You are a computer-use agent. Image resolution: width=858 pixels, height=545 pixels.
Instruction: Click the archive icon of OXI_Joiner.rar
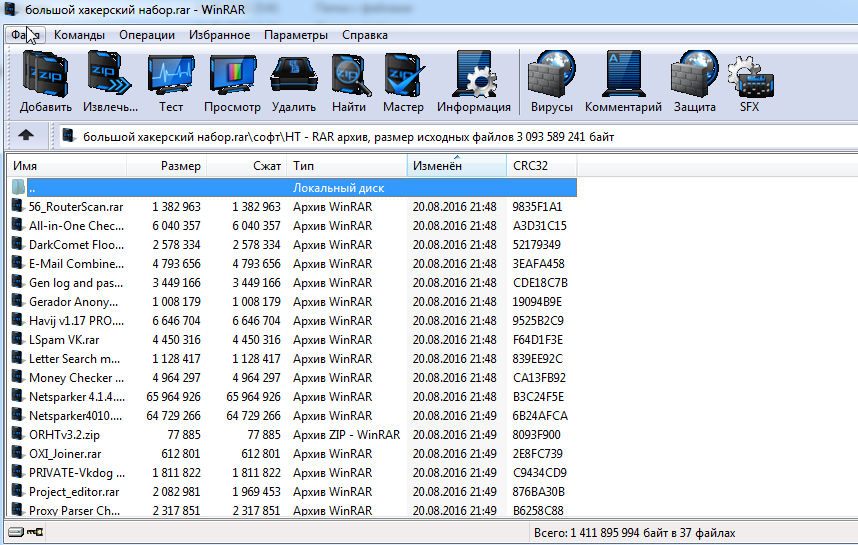click(x=18, y=454)
